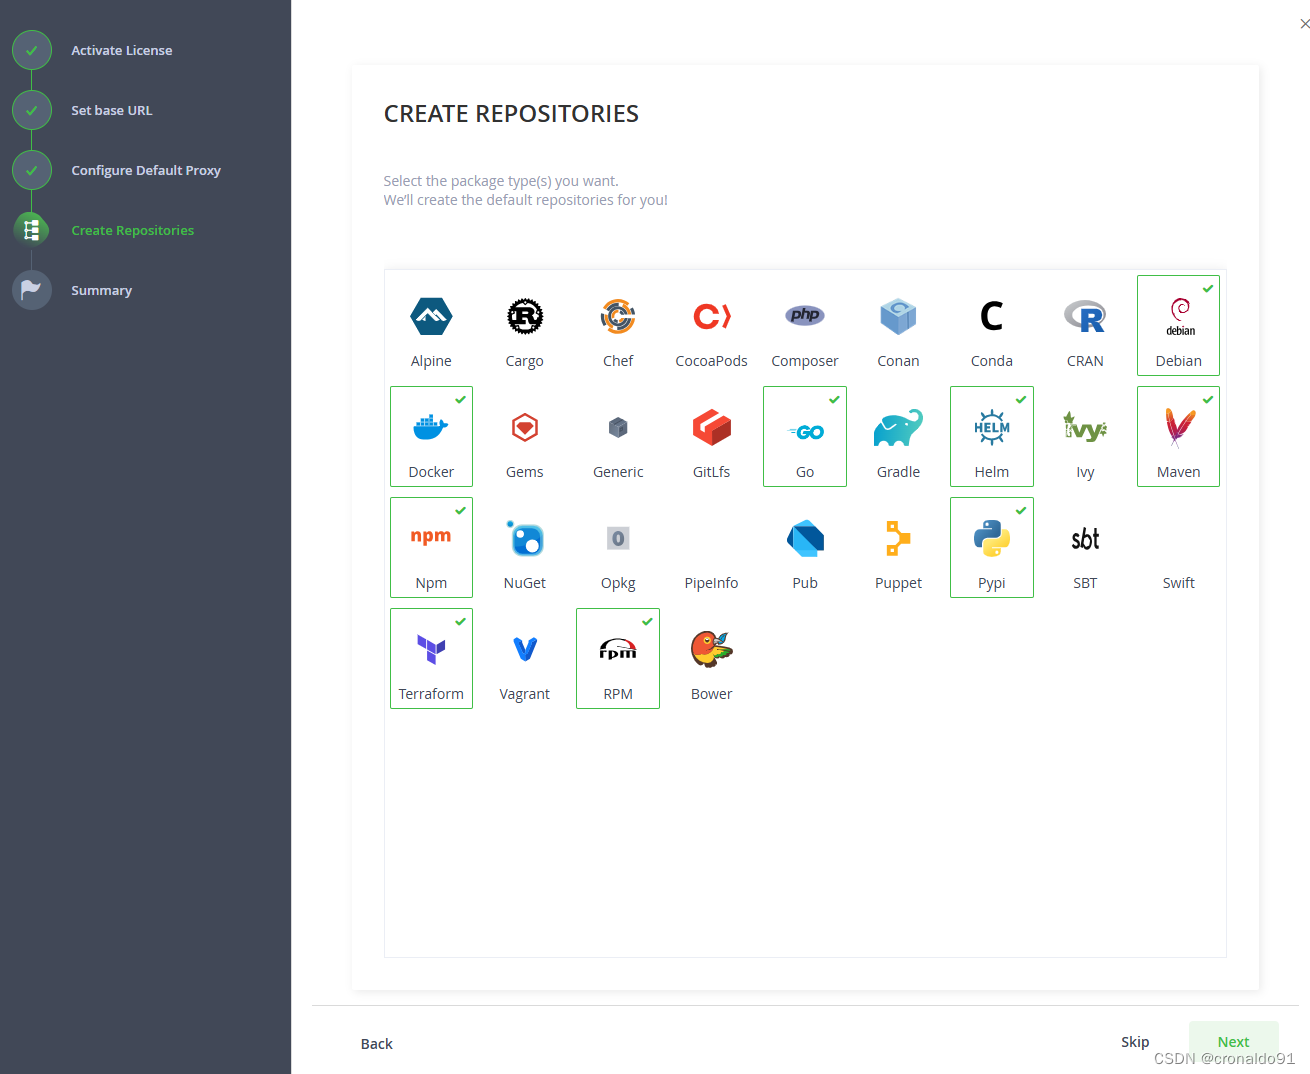The image size is (1310, 1074).
Task: Choose the Generic package type
Action: [x=618, y=437]
